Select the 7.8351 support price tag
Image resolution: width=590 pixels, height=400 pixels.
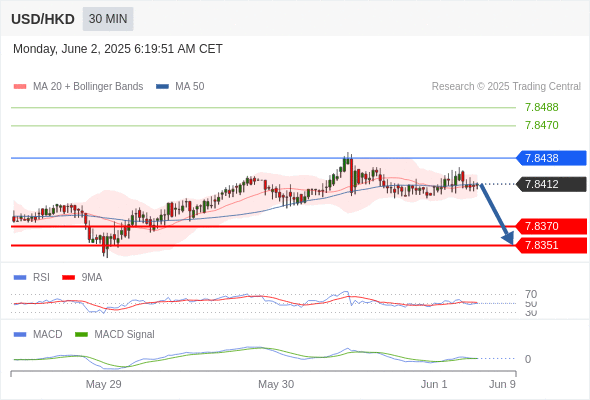click(551, 245)
